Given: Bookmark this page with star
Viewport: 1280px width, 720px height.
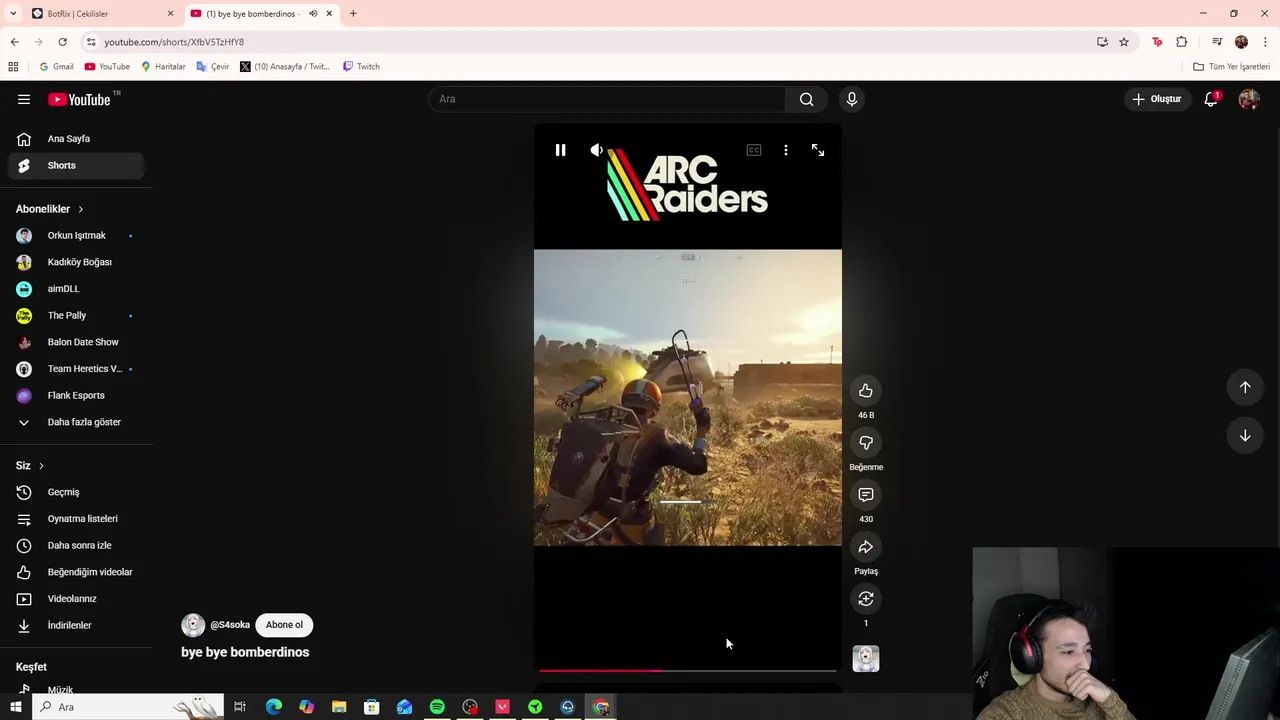Looking at the screenshot, I should 1124,42.
